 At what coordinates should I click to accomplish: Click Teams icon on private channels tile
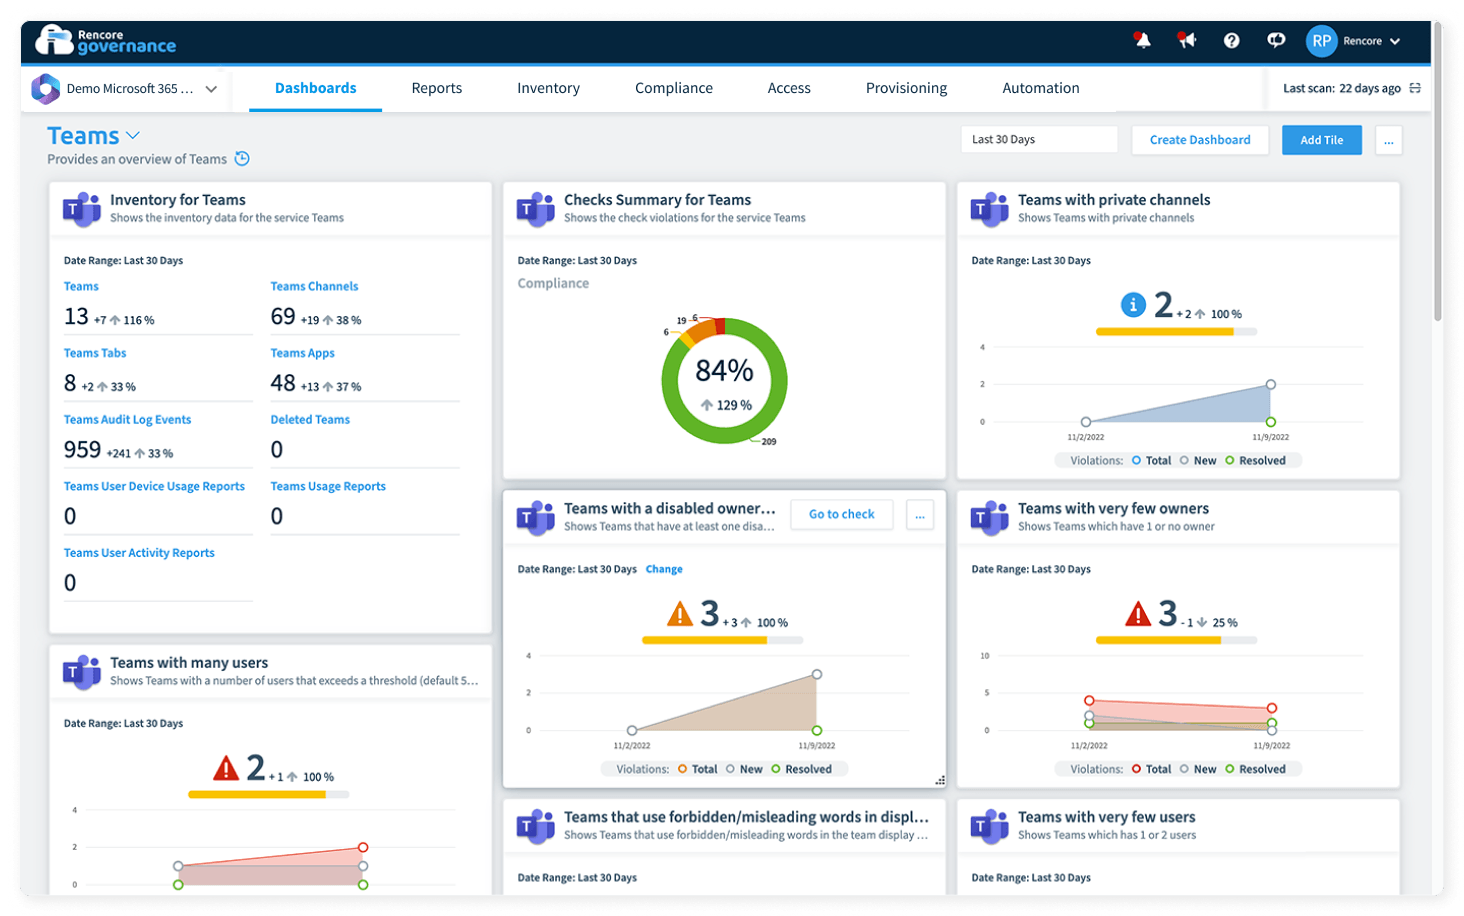coord(990,209)
